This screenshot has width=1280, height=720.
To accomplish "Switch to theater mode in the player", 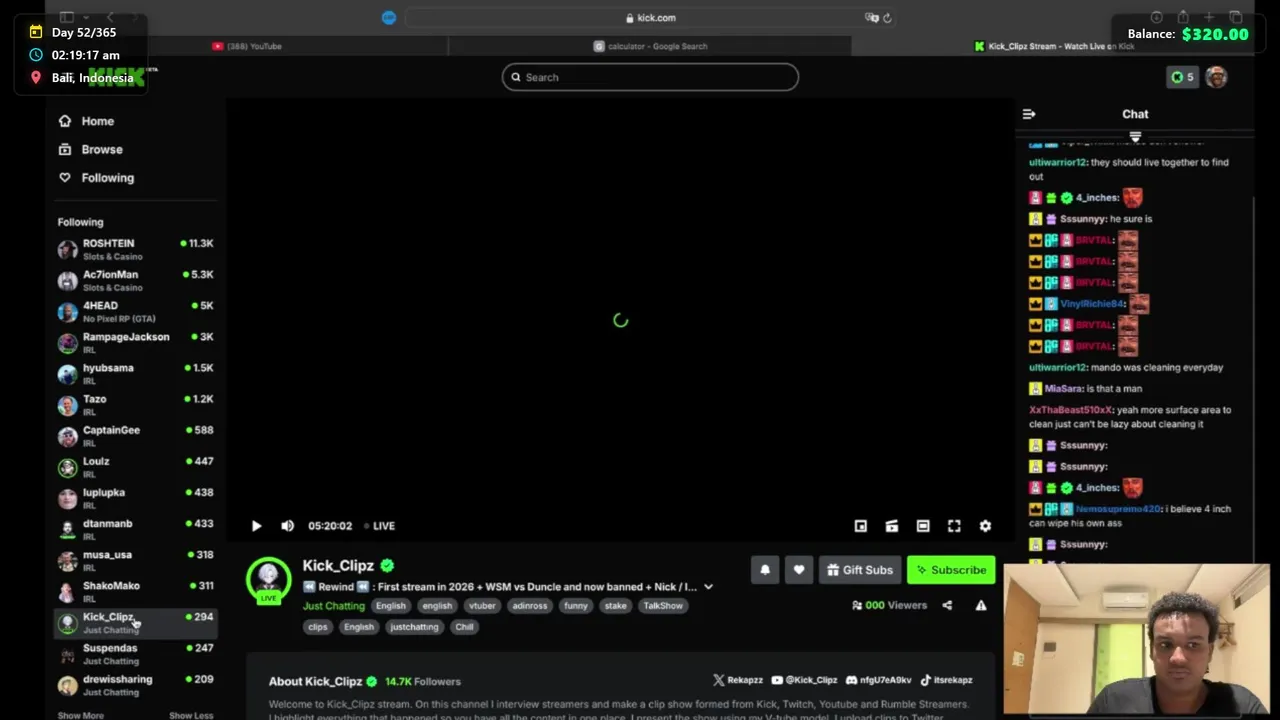I will [x=923, y=526].
